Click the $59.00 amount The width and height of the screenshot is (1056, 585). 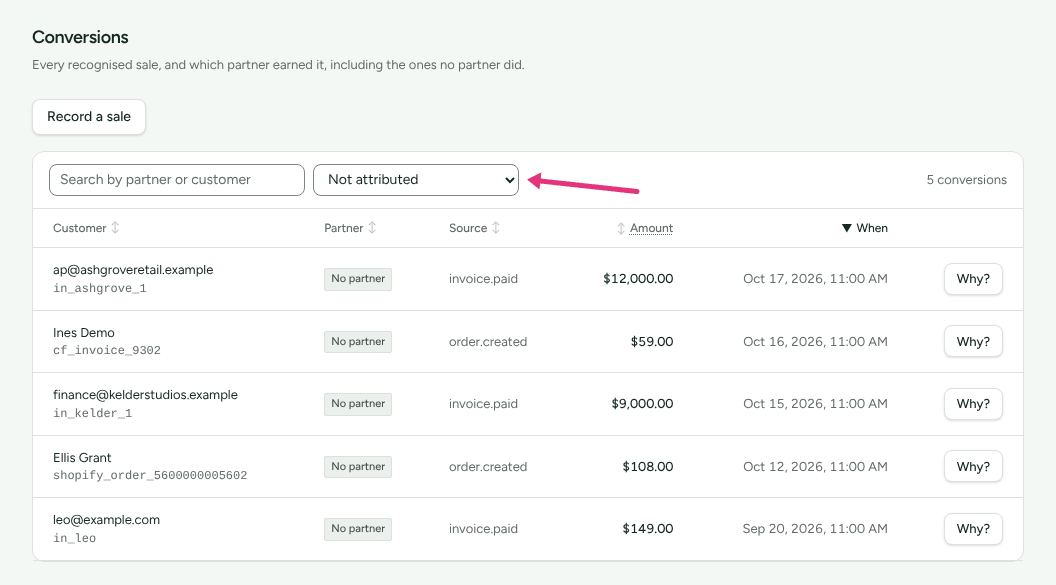[x=652, y=341]
